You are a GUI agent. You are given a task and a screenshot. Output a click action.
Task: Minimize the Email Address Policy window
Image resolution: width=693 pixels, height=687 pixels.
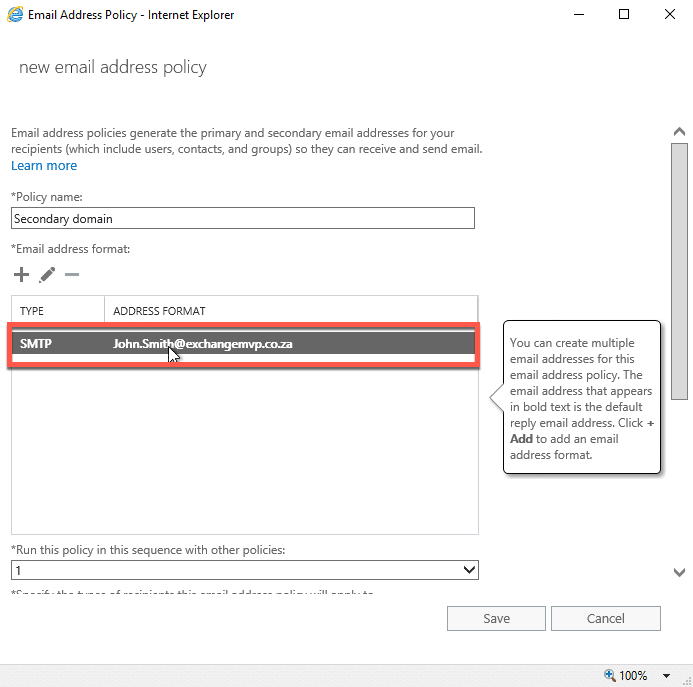coord(579,15)
